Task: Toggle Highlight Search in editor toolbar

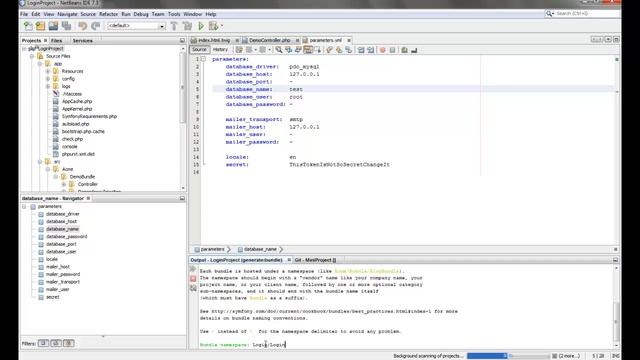Action: click(x=308, y=50)
